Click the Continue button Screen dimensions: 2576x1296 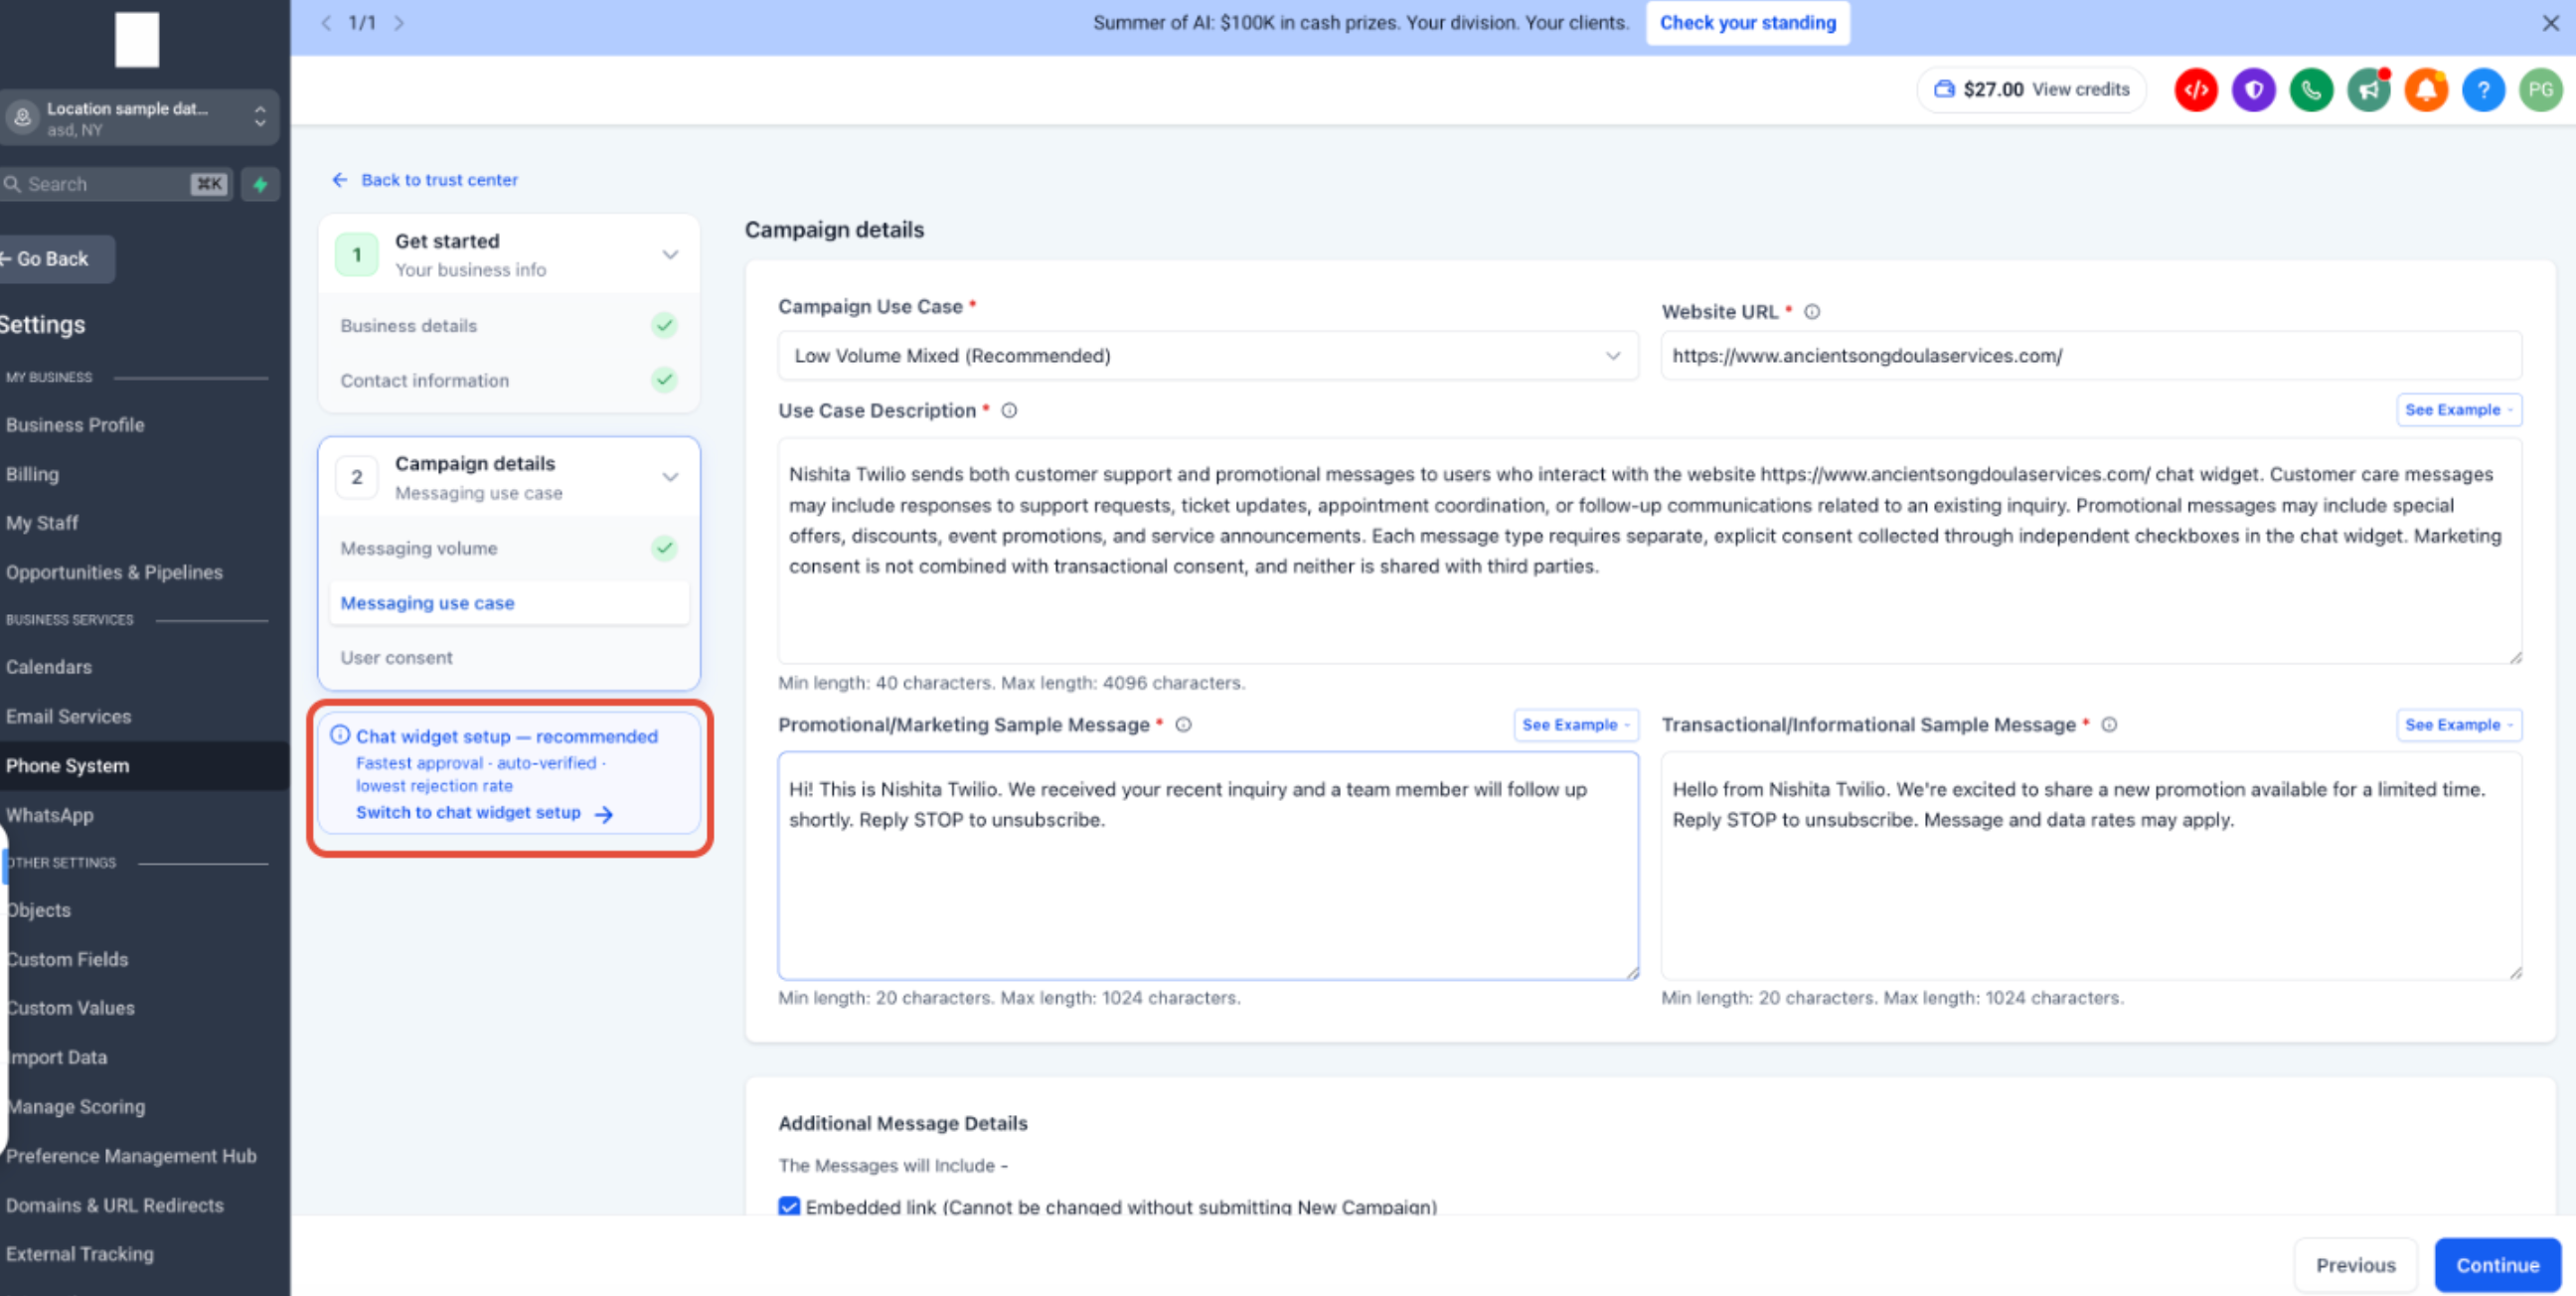click(x=2497, y=1265)
